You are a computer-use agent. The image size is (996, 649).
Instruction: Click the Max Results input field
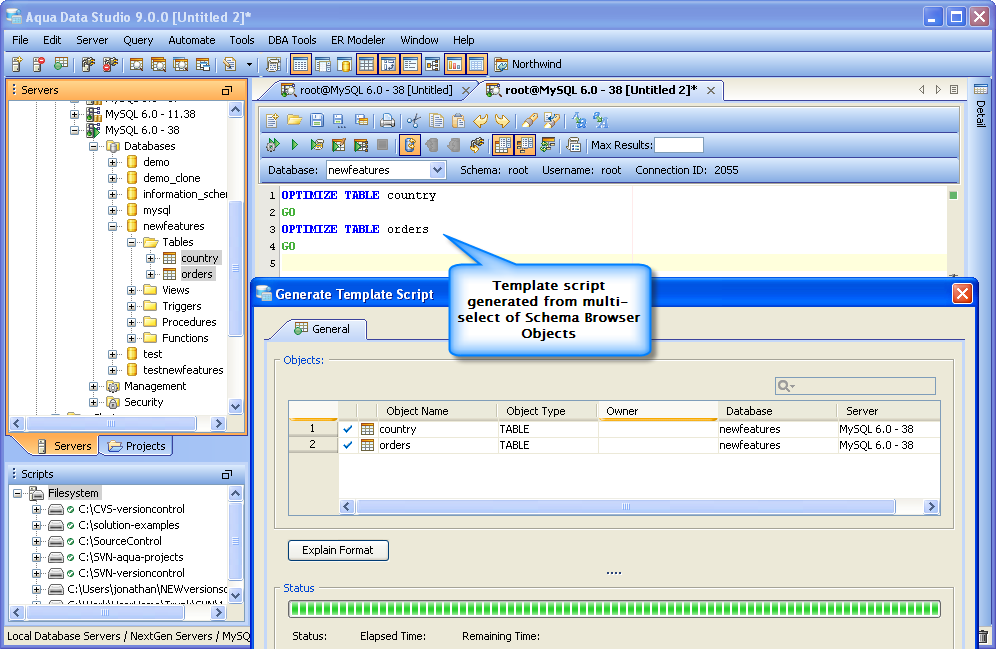678,145
